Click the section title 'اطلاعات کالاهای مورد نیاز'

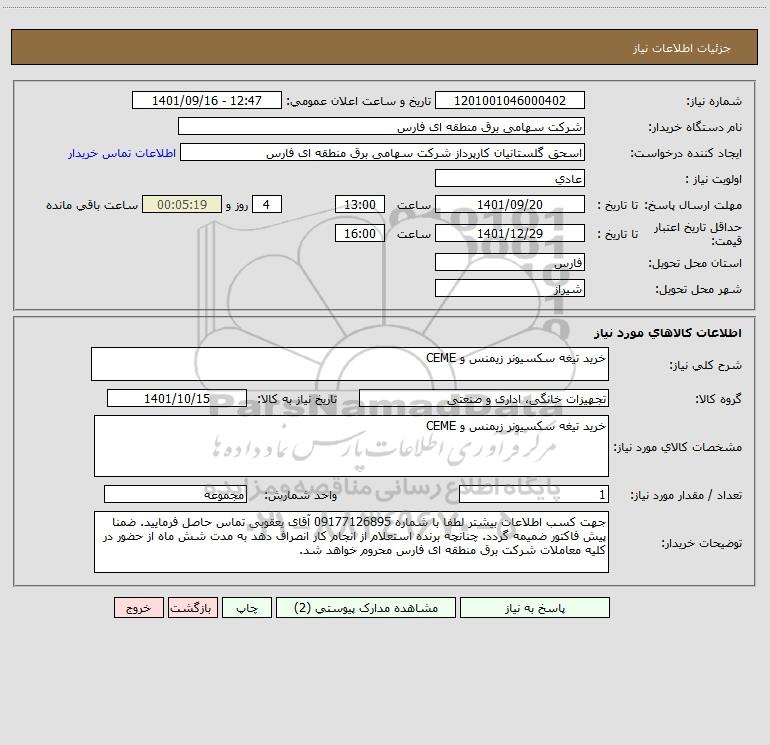(x=668, y=333)
